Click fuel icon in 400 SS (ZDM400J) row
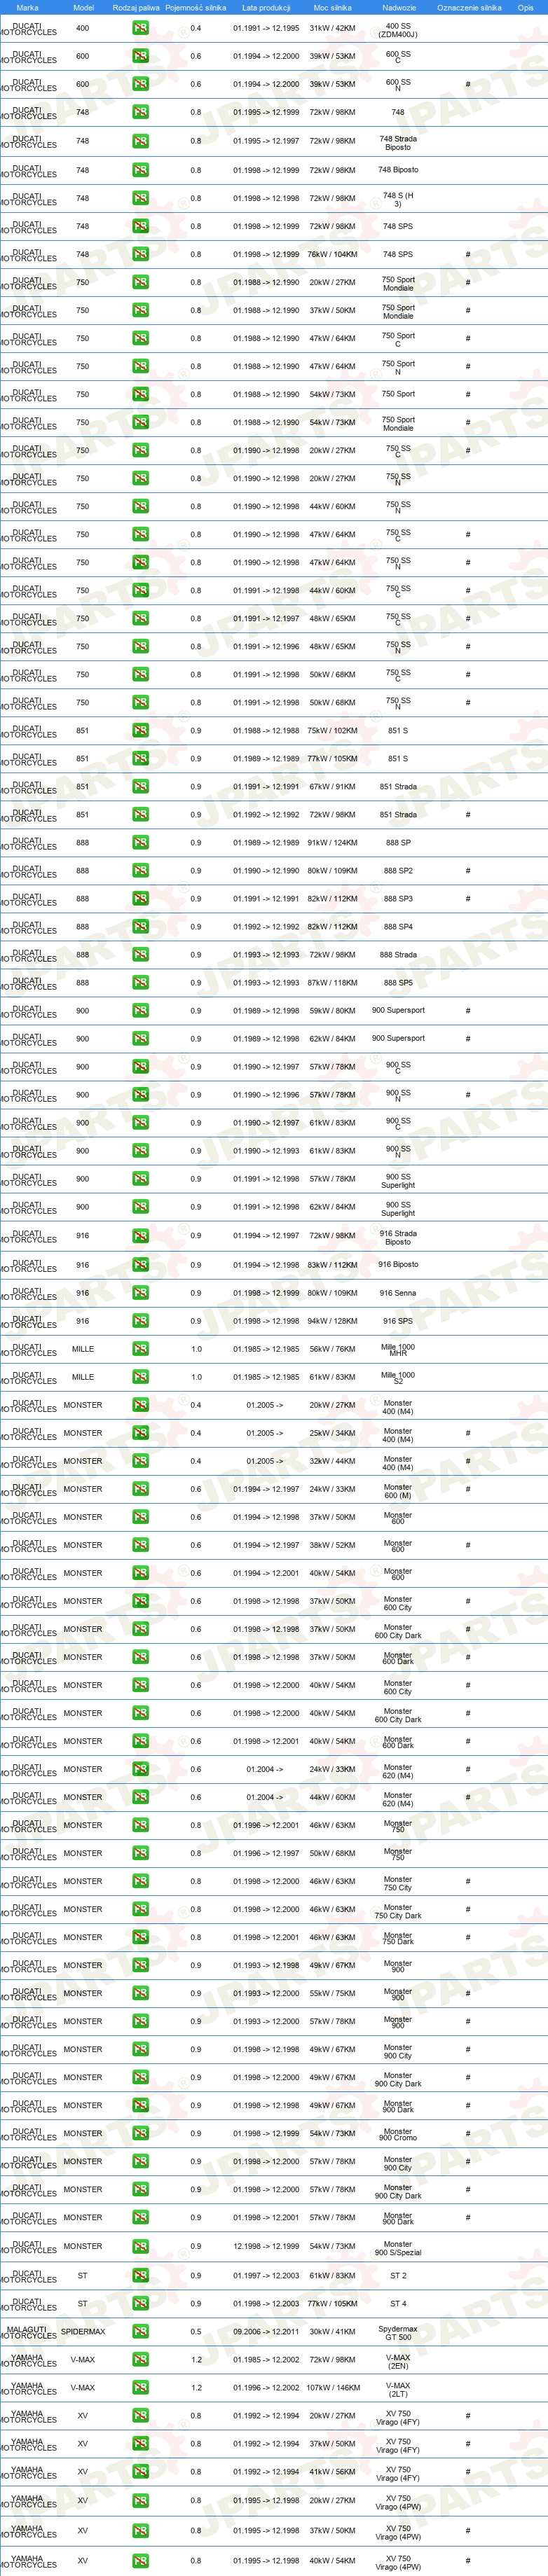The height and width of the screenshot is (2576, 548). [x=140, y=28]
